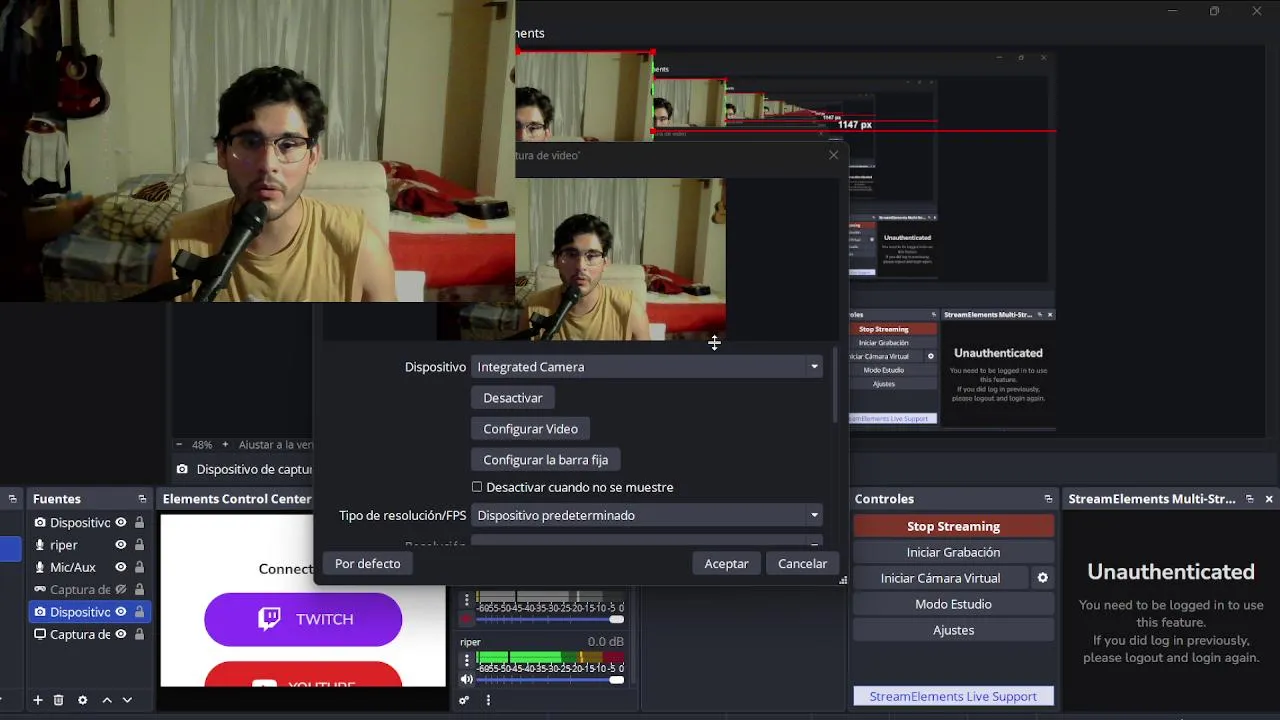Move source up with the up arrow icon
Viewport: 1280px width, 720px height.
(107, 700)
